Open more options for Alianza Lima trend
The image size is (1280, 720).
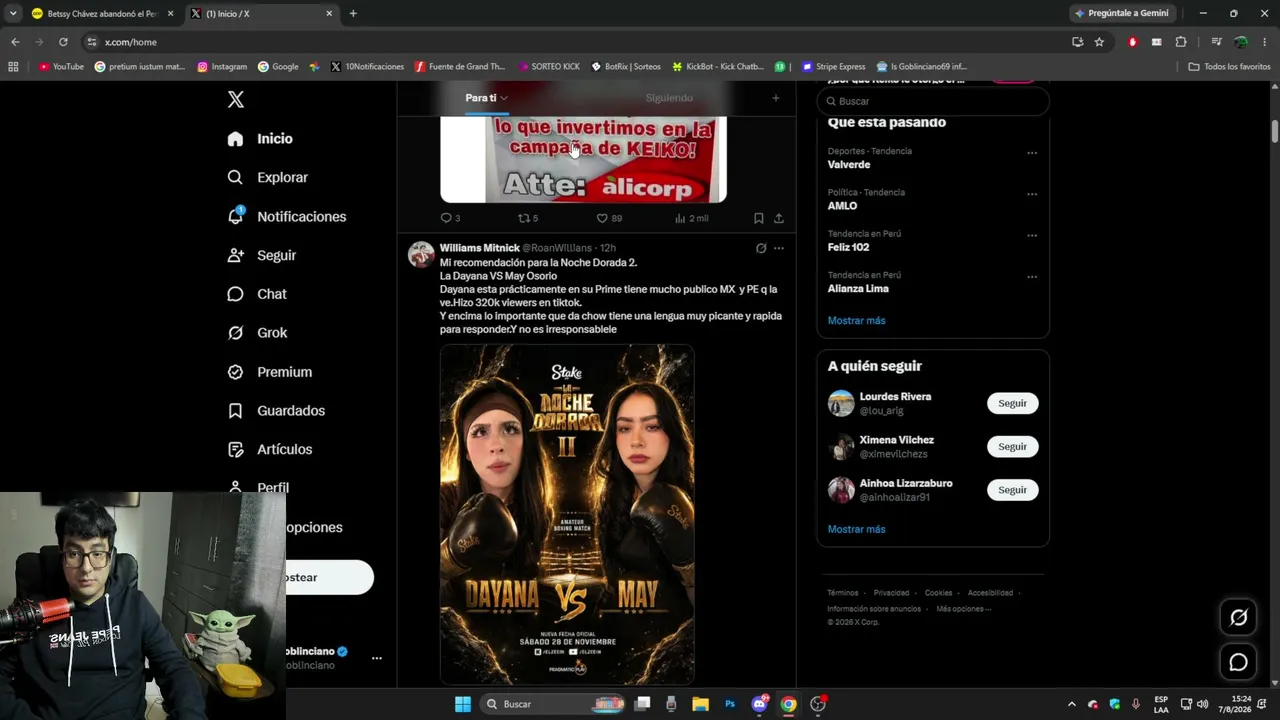tap(1032, 277)
